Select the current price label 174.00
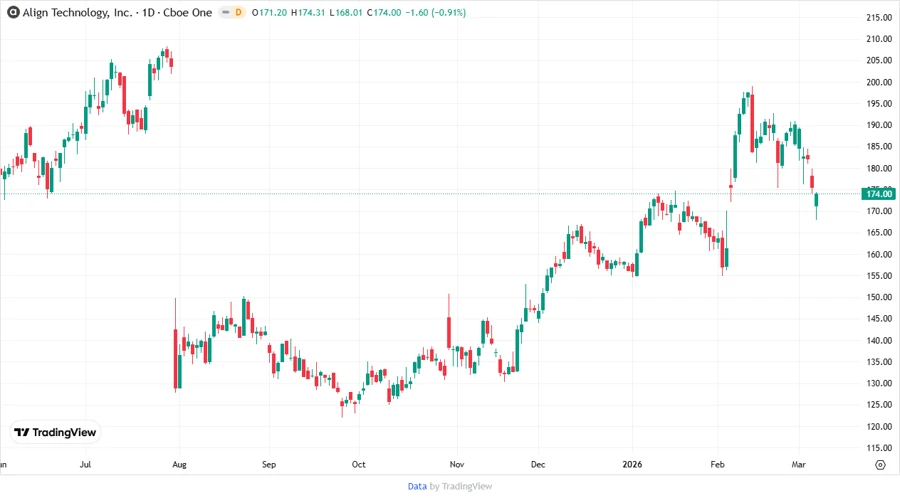 click(x=879, y=194)
